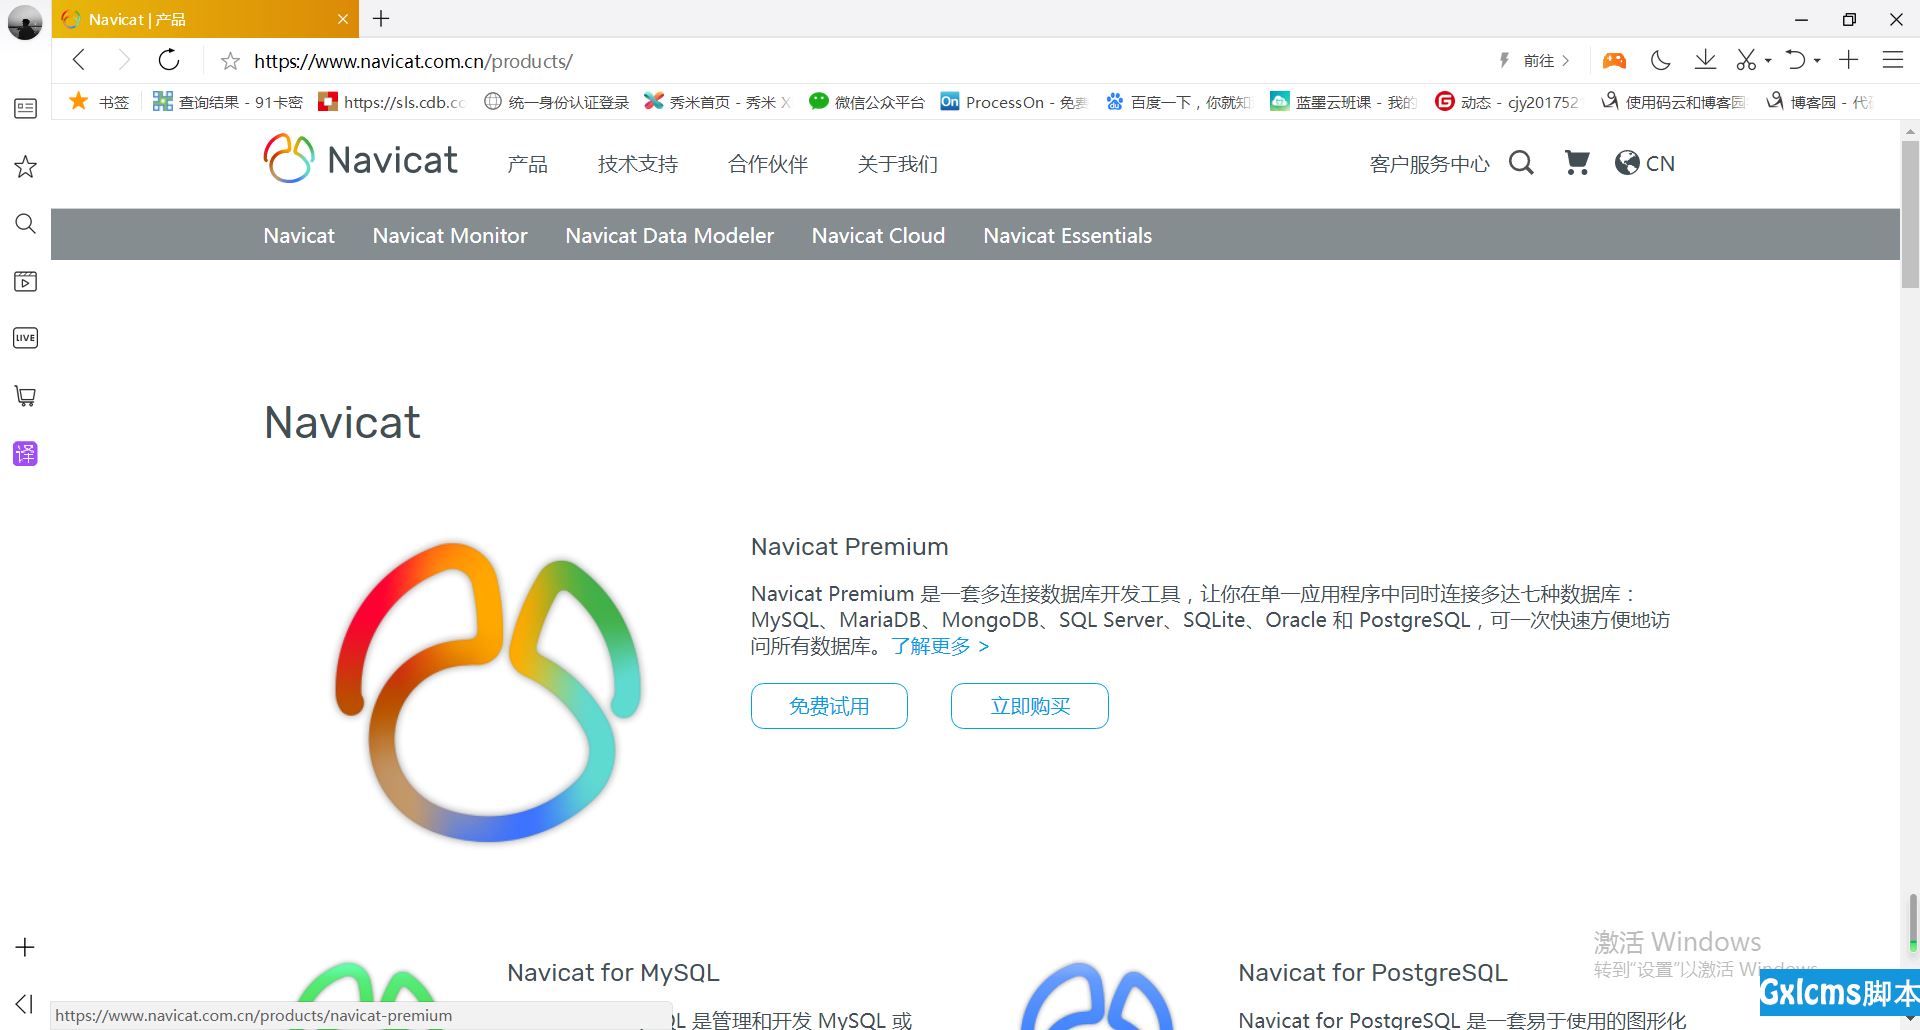This screenshot has height=1030, width=1920.
Task: Go to 客户服务中心
Action: click(x=1429, y=164)
